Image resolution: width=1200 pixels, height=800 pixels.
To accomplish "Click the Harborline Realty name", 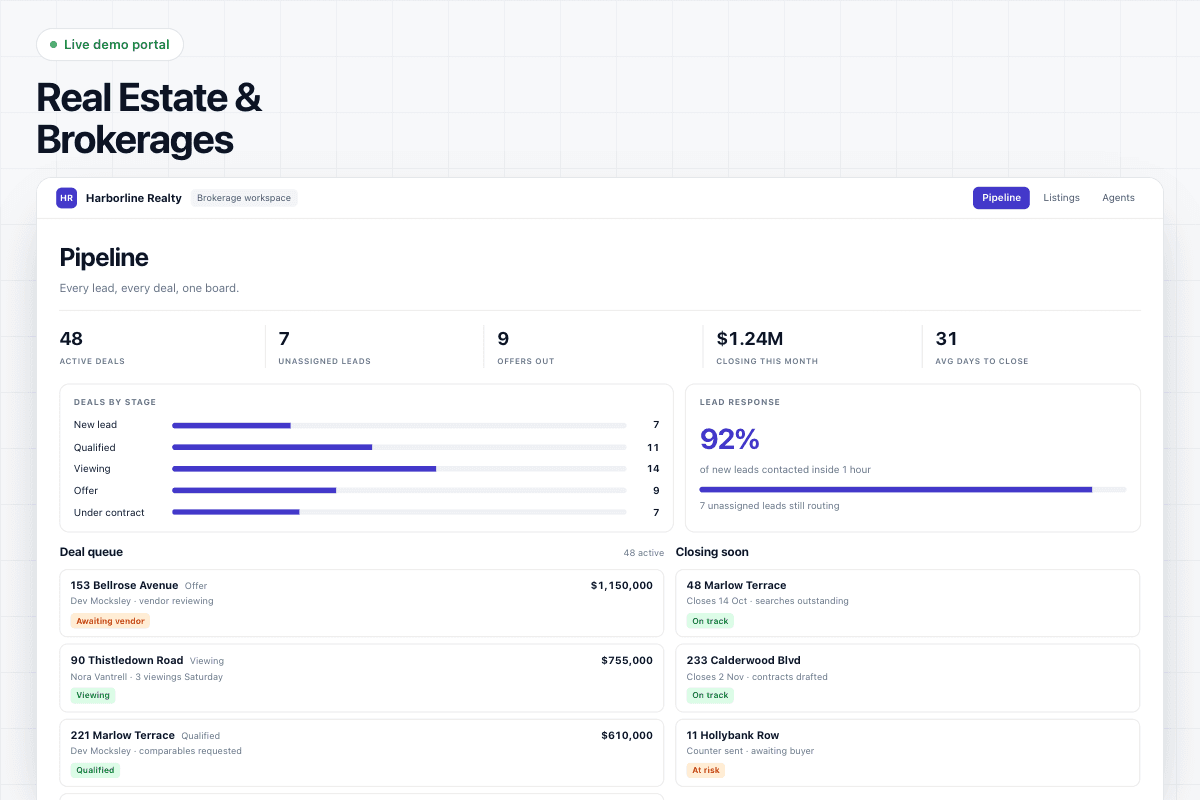I will point(134,198).
